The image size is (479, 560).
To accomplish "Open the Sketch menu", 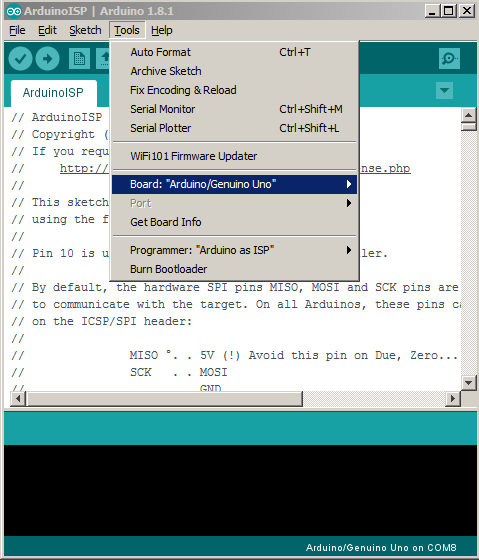I will coord(85,30).
